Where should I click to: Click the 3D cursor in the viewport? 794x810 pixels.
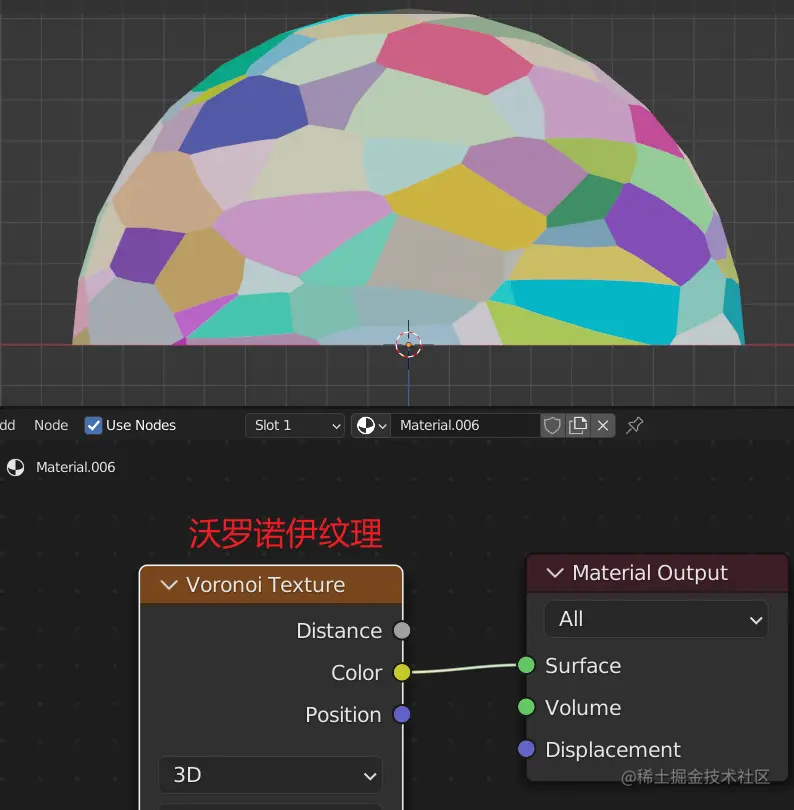408,345
